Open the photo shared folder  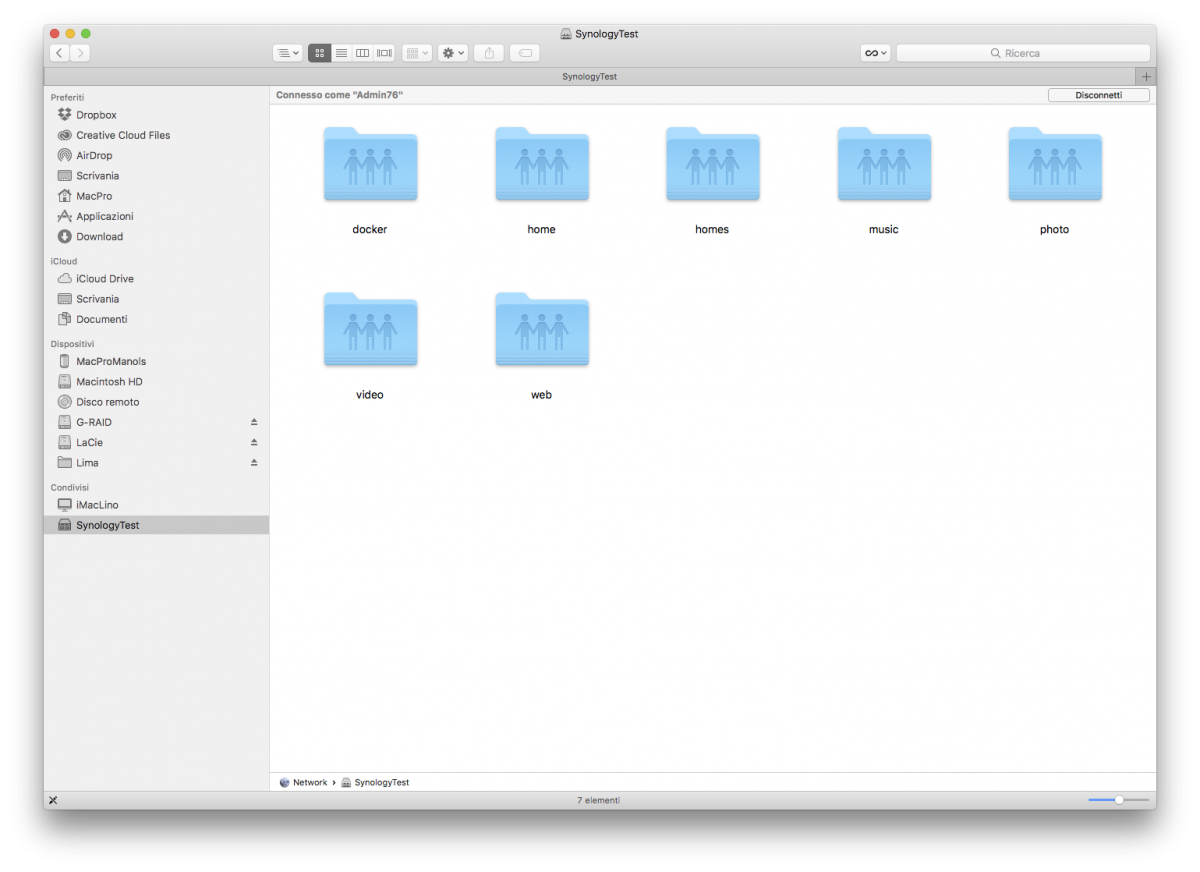tap(1054, 166)
